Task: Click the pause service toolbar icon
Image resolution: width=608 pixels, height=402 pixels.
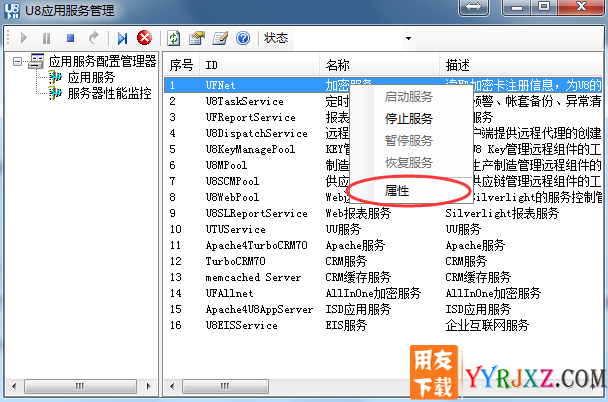Action: pyautogui.click(x=47, y=38)
